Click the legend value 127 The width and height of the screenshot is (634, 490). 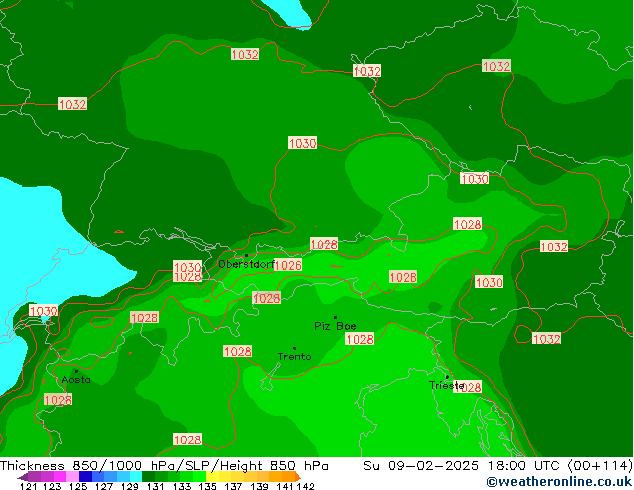click(104, 486)
